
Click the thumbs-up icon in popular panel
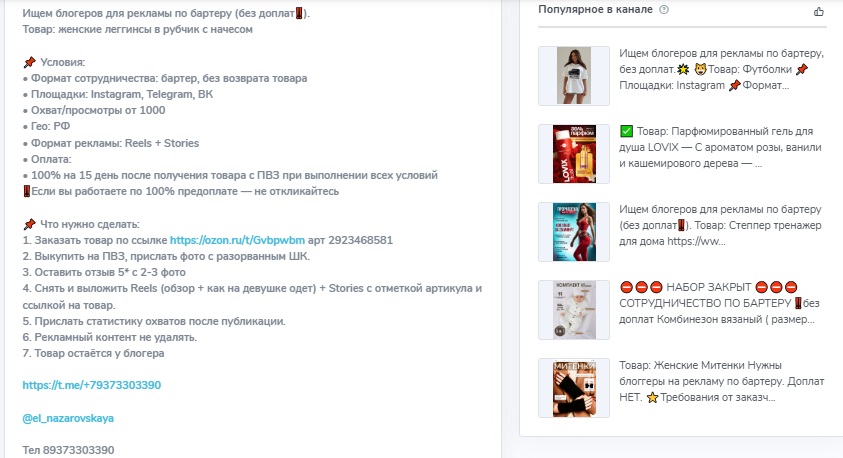818,11
